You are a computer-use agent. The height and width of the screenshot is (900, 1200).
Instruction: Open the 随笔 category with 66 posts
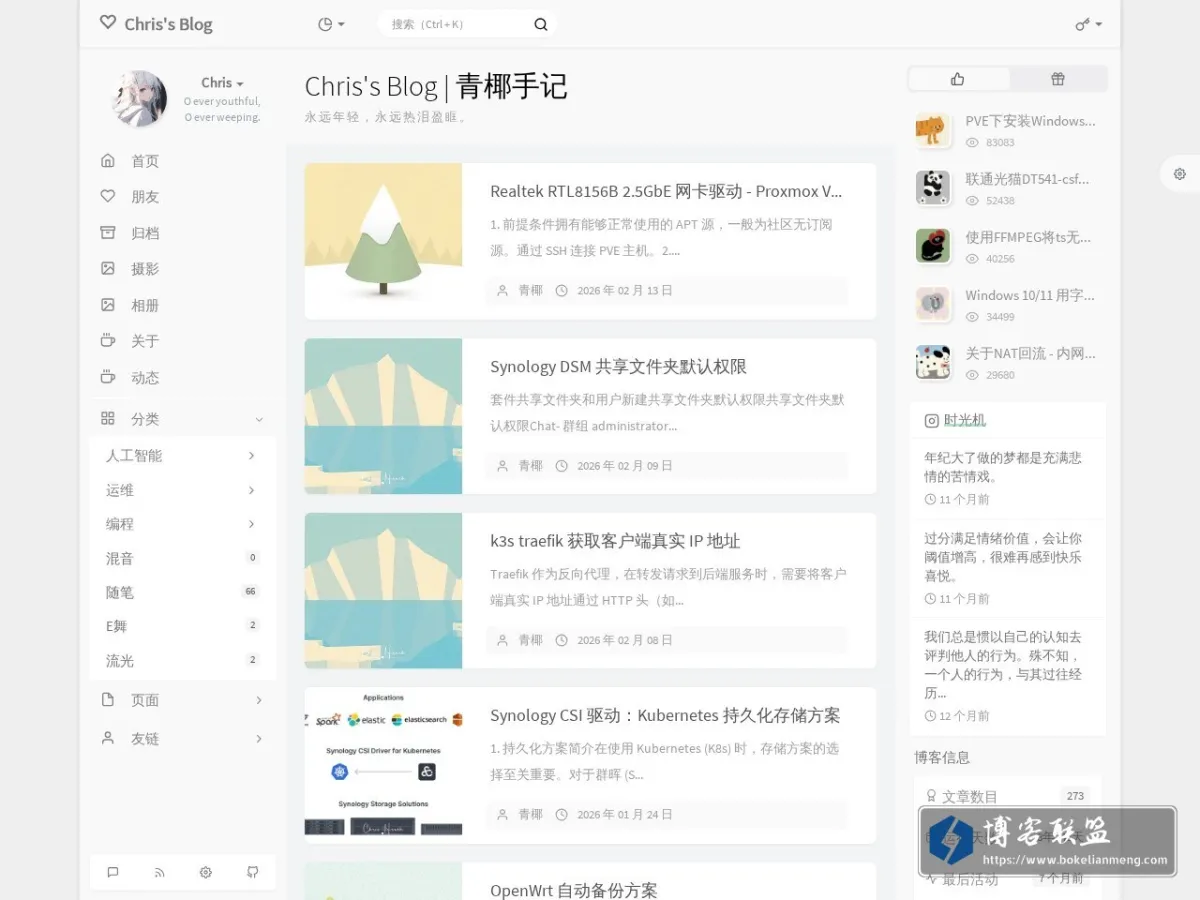(182, 592)
